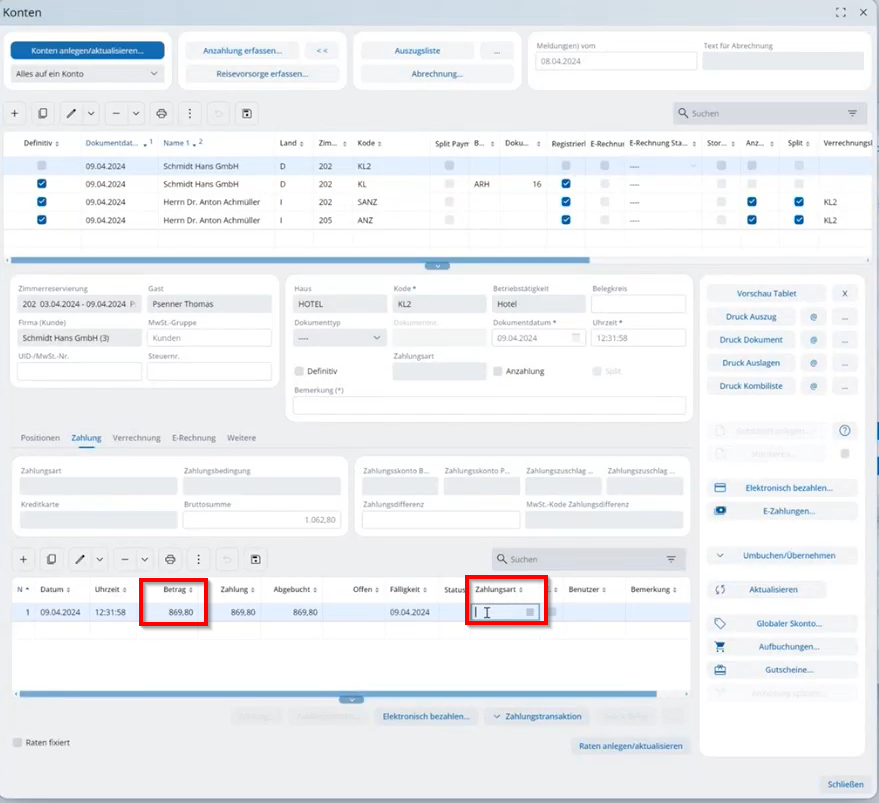Open the Auszugsliste
Viewport: 879px width, 803px height.
coord(418,50)
